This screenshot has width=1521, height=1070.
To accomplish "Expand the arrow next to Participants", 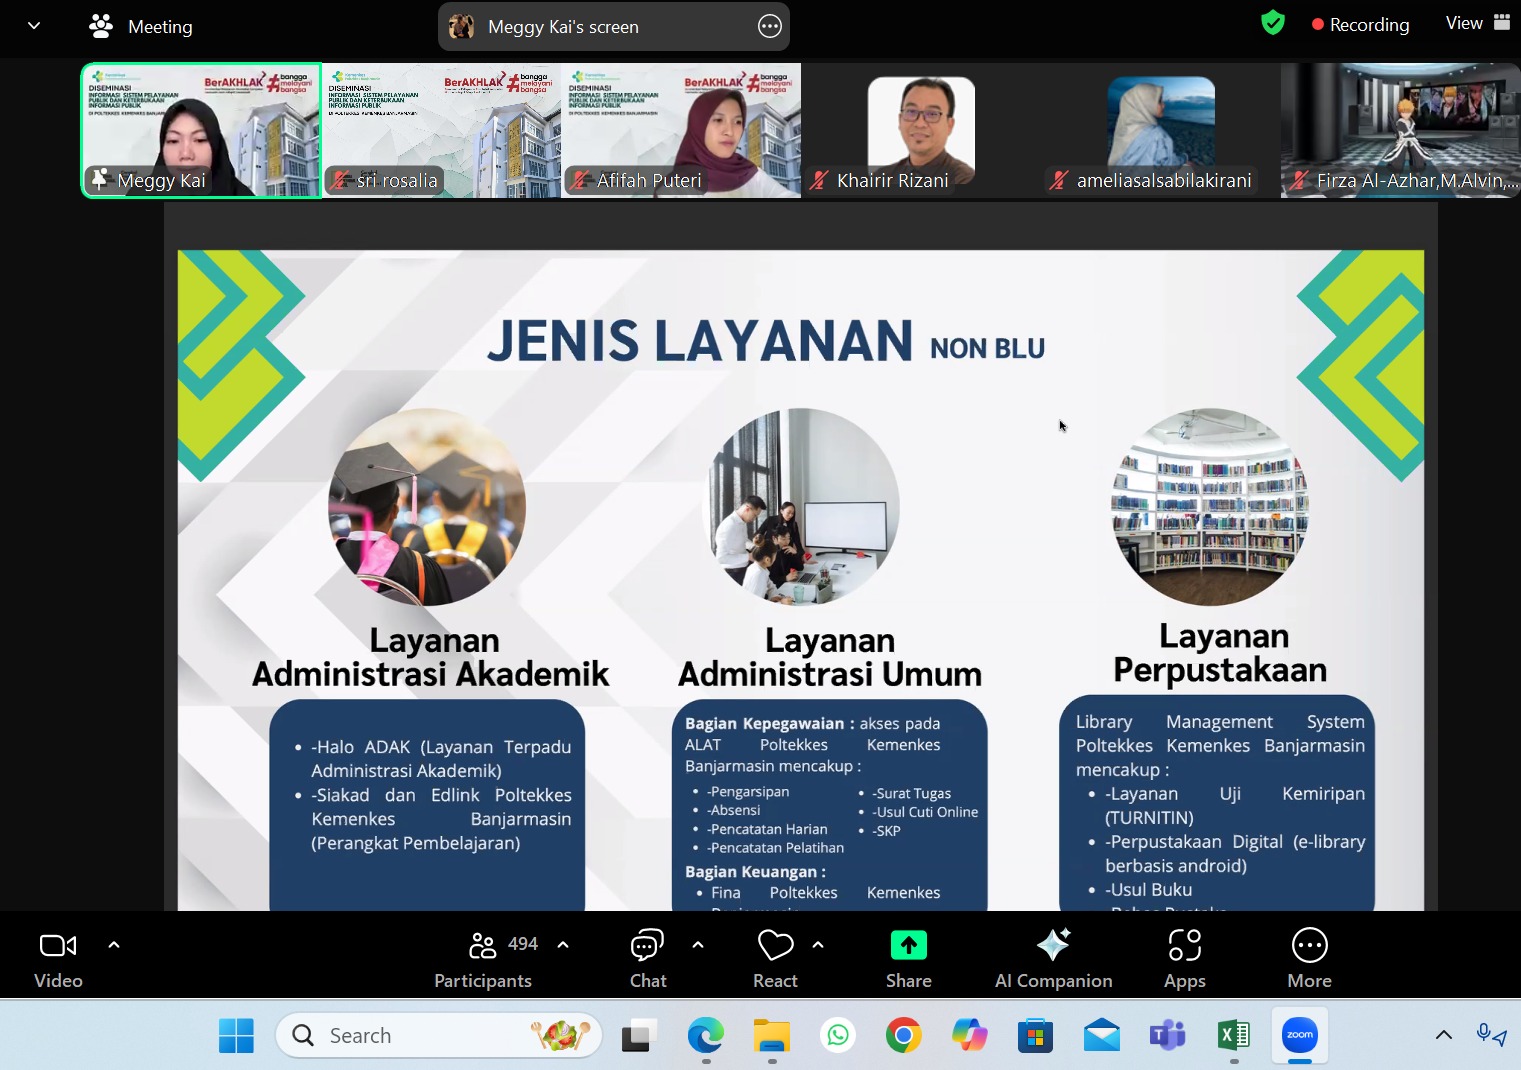I will click(563, 945).
